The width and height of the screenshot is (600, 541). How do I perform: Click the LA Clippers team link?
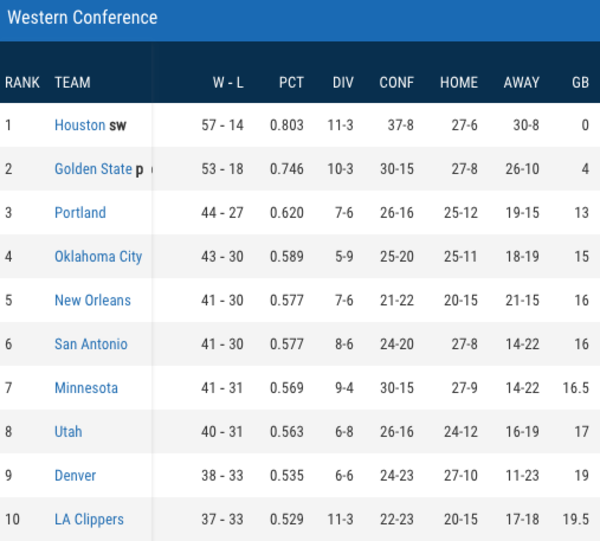(89, 519)
